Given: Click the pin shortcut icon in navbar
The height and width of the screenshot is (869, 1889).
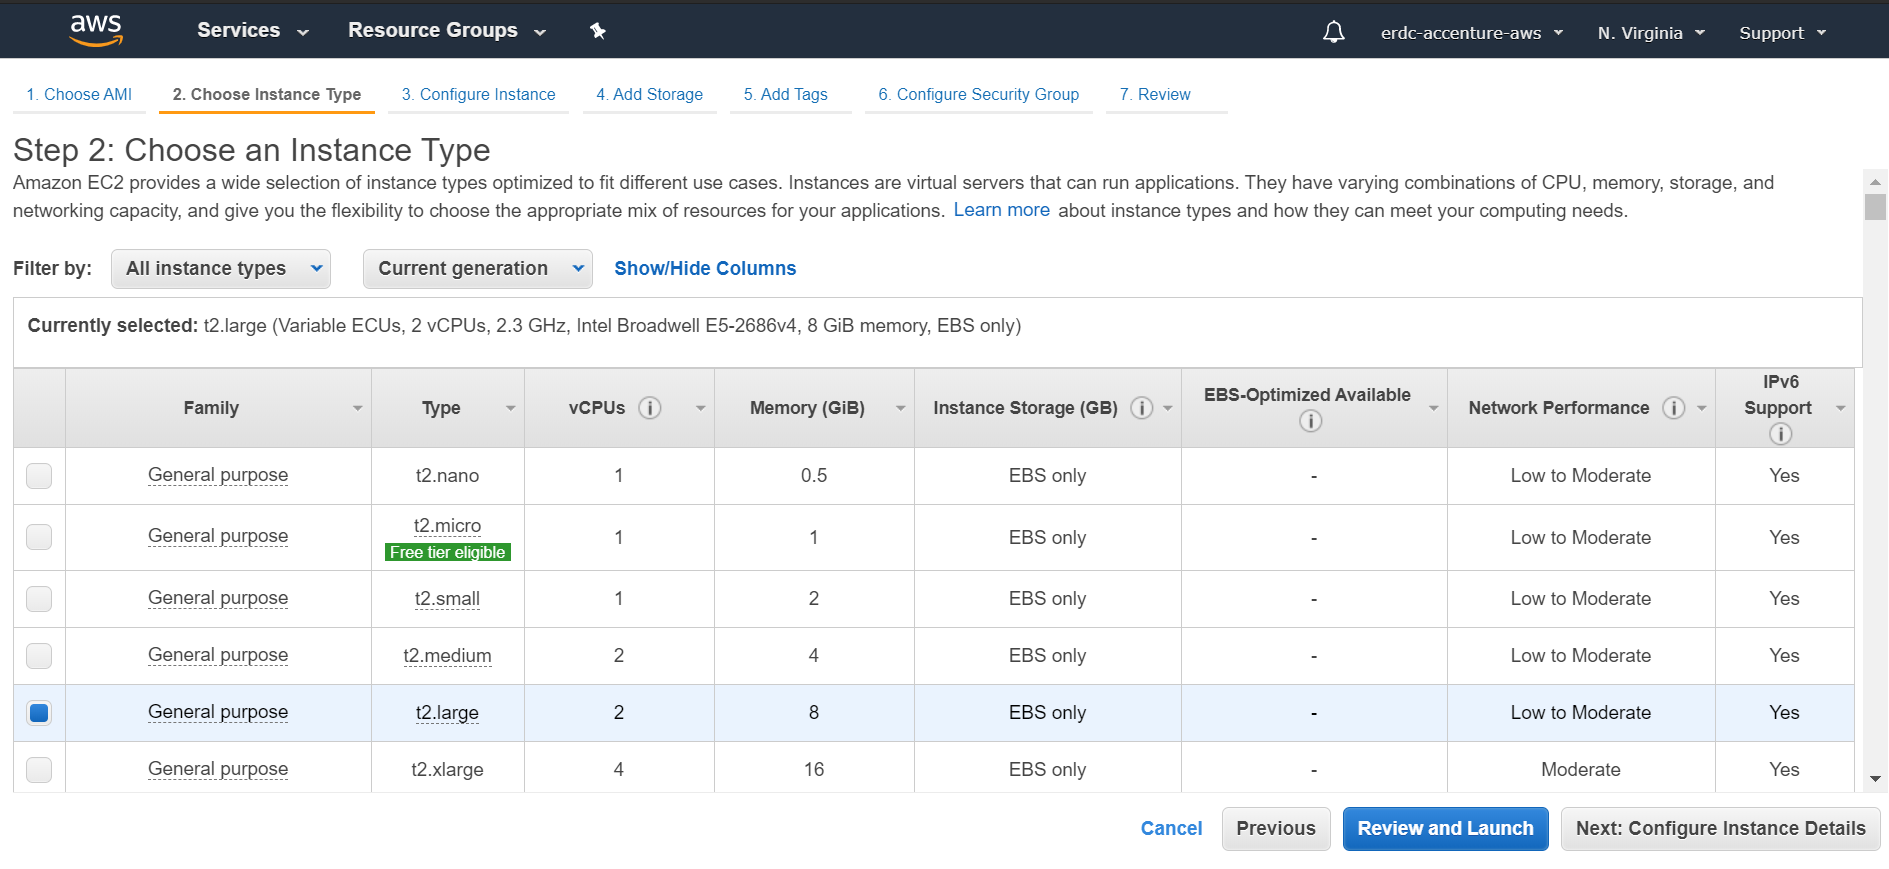Looking at the screenshot, I should 598,31.
